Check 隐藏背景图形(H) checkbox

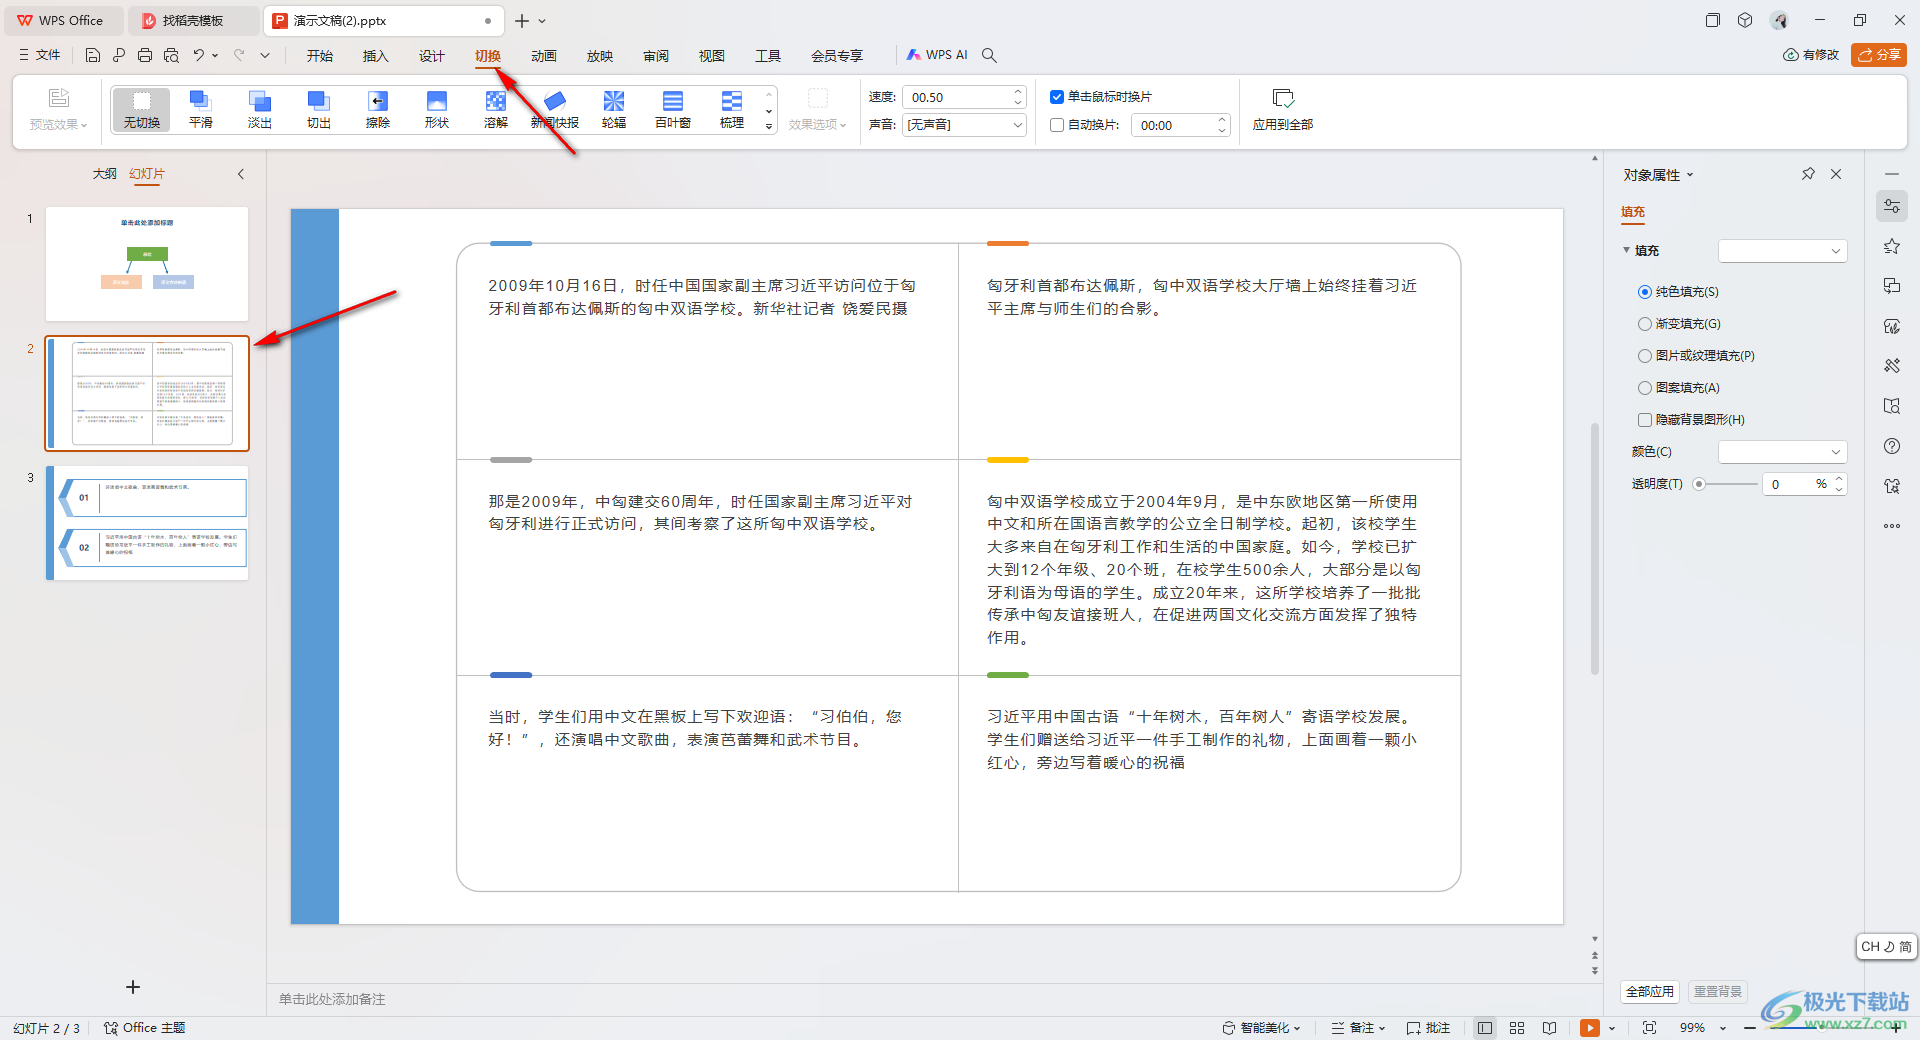pyautogui.click(x=1645, y=420)
